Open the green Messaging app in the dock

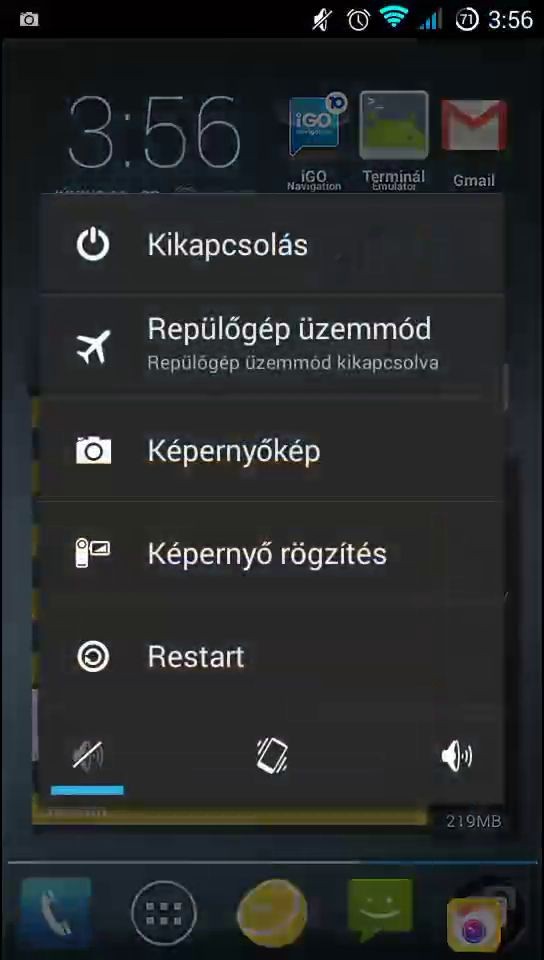(379, 909)
